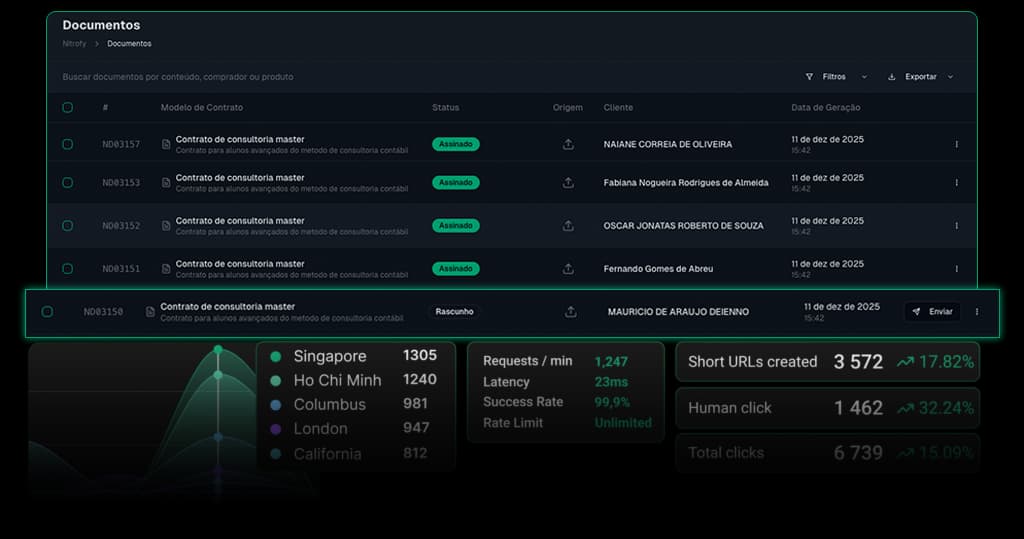Tick the checkbox for document ND03153

(x=67, y=183)
